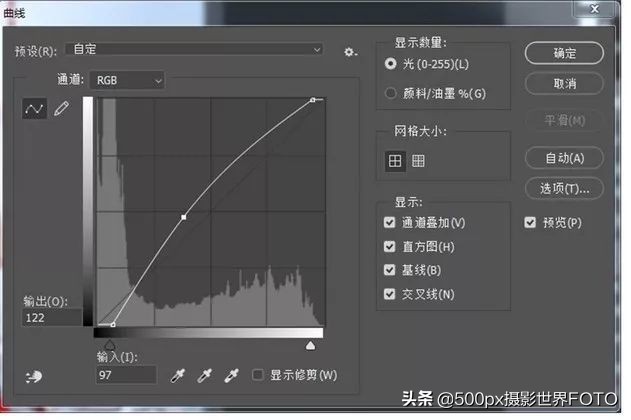Screen dimensions: 631x420
Task: Click the 输出 value field showing 122
Action: click(52, 318)
